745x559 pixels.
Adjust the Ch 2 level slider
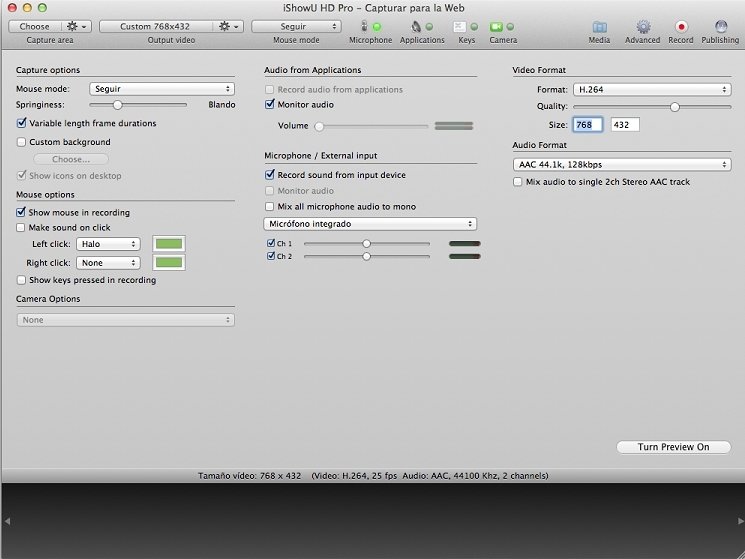coord(366,256)
